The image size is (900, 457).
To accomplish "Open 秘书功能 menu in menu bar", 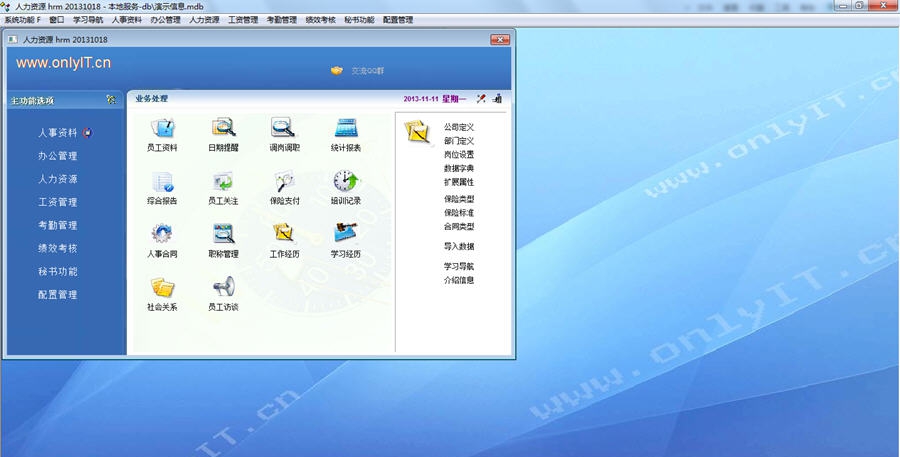I will tap(359, 20).
